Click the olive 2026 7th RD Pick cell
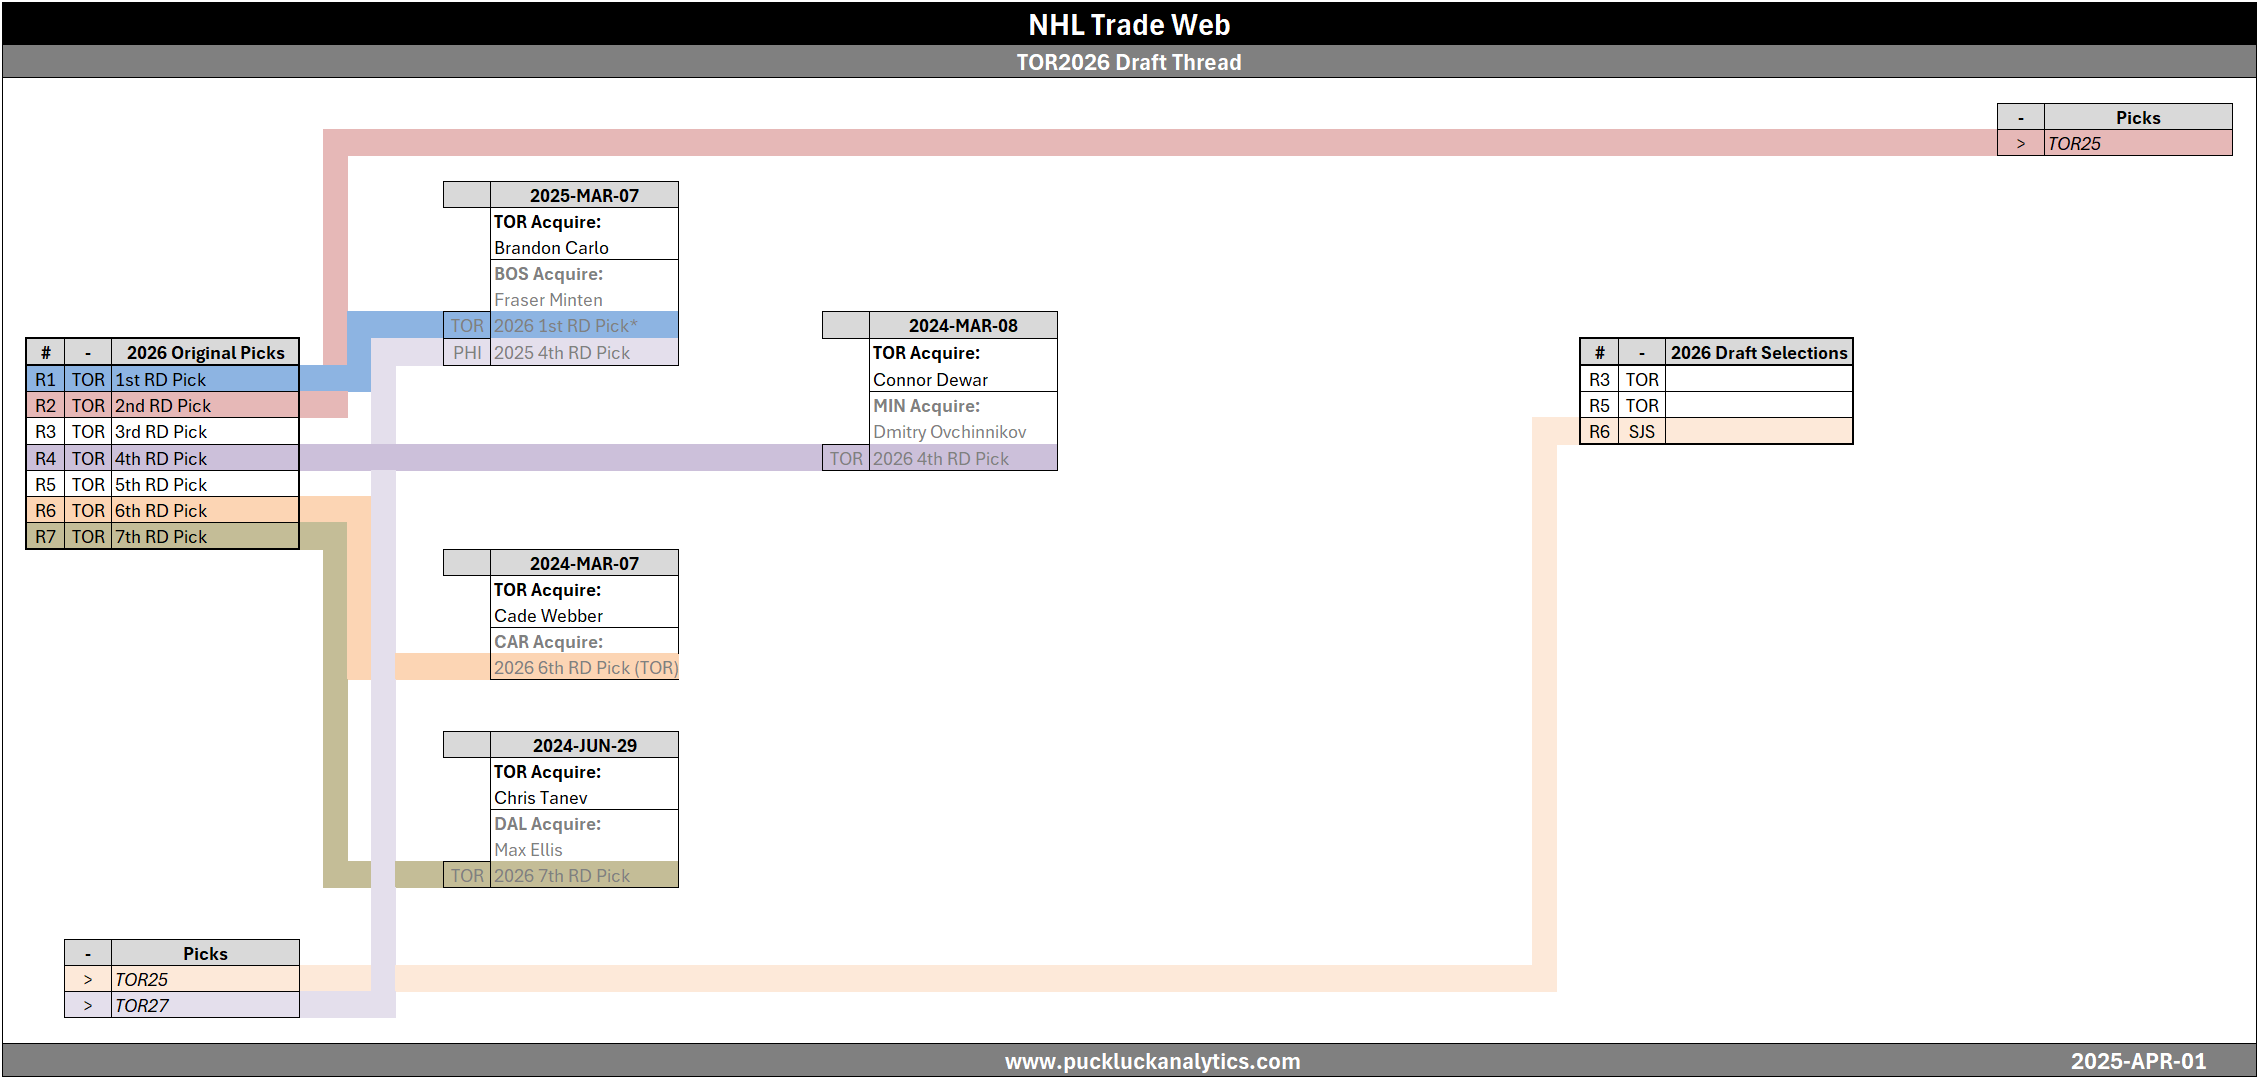This screenshot has height=1077, width=2261. 562,876
